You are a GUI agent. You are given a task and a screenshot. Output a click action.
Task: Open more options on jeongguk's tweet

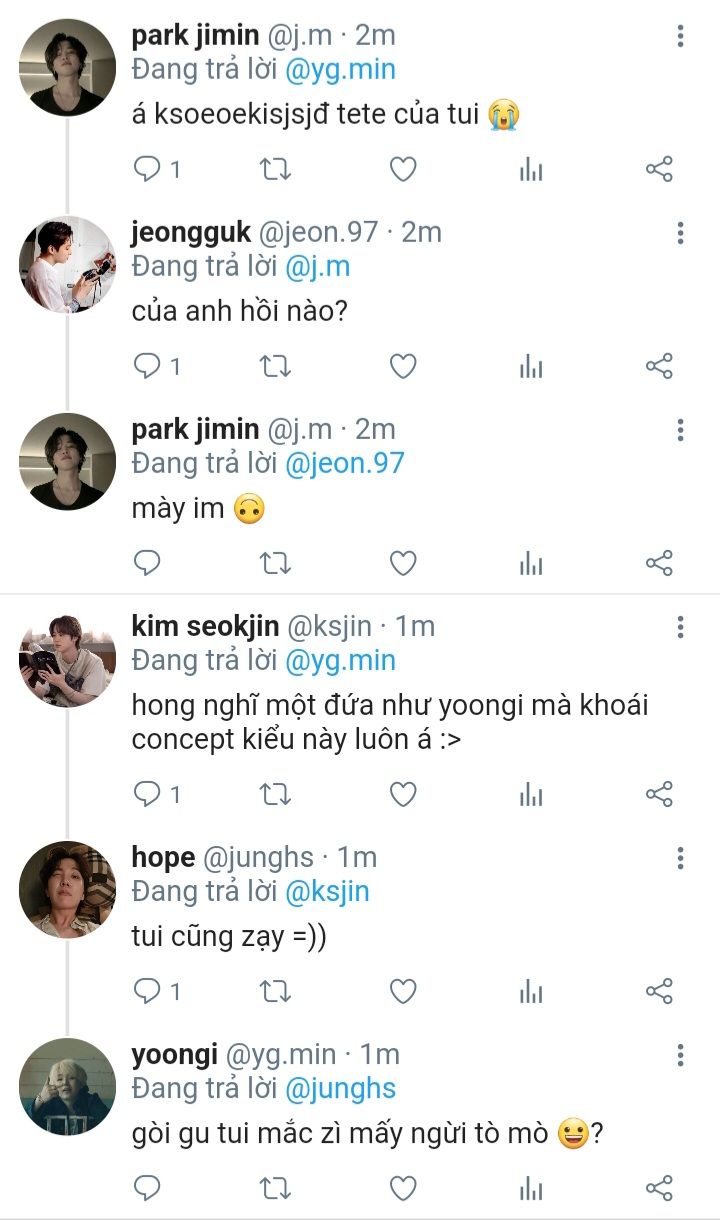coord(680,234)
